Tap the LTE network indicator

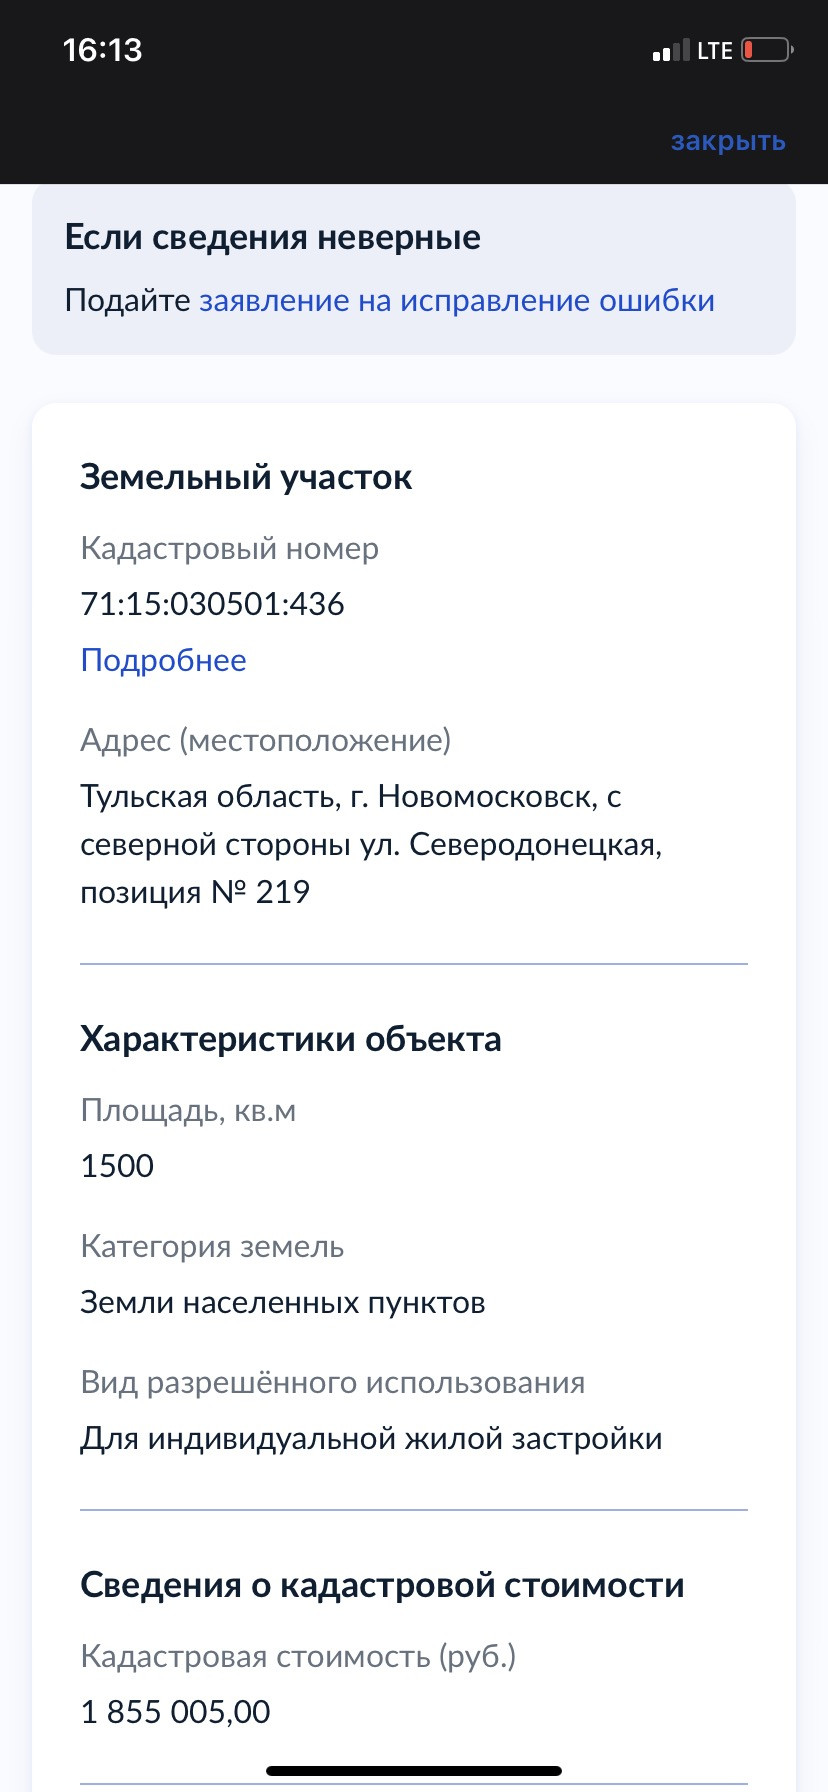click(715, 51)
